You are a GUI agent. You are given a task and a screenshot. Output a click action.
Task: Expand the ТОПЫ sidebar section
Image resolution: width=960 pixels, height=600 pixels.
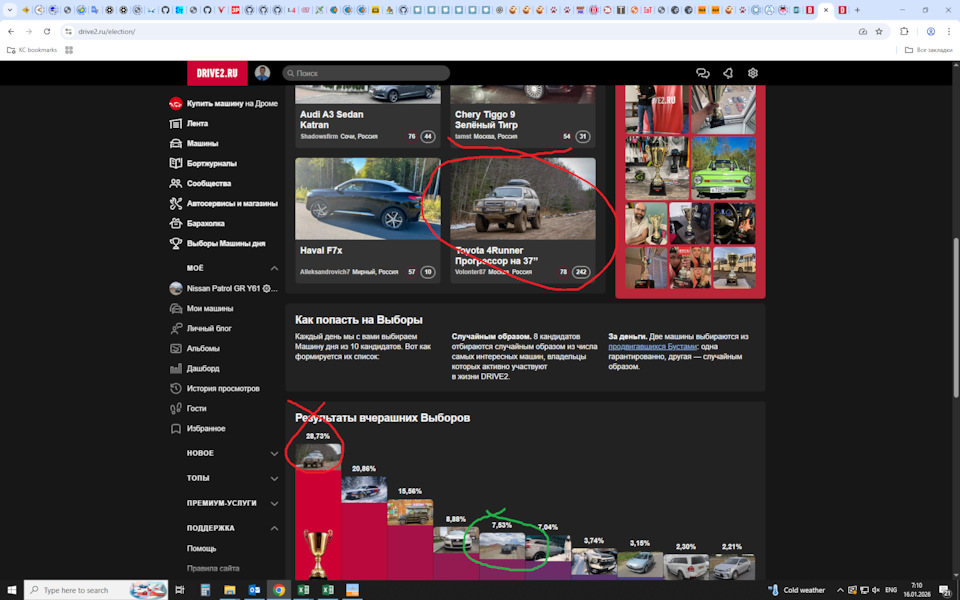274,479
